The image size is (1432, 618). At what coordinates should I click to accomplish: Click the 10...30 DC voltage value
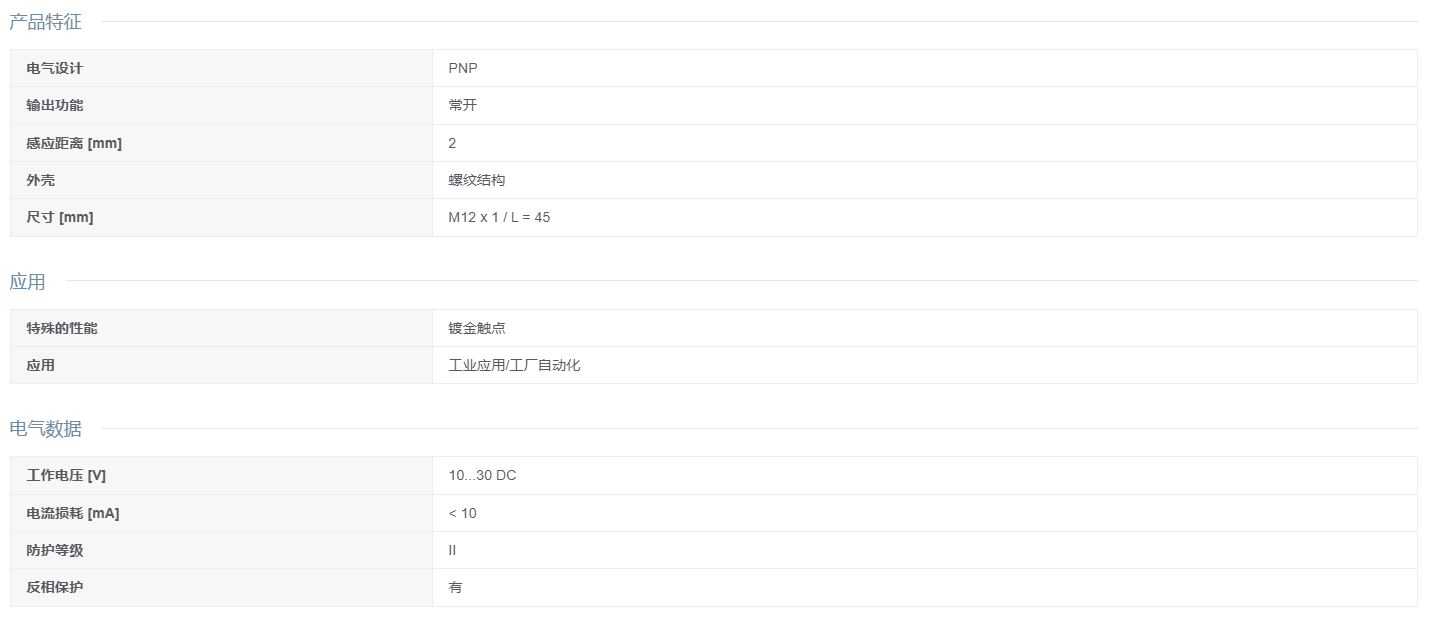pyautogui.click(x=482, y=475)
